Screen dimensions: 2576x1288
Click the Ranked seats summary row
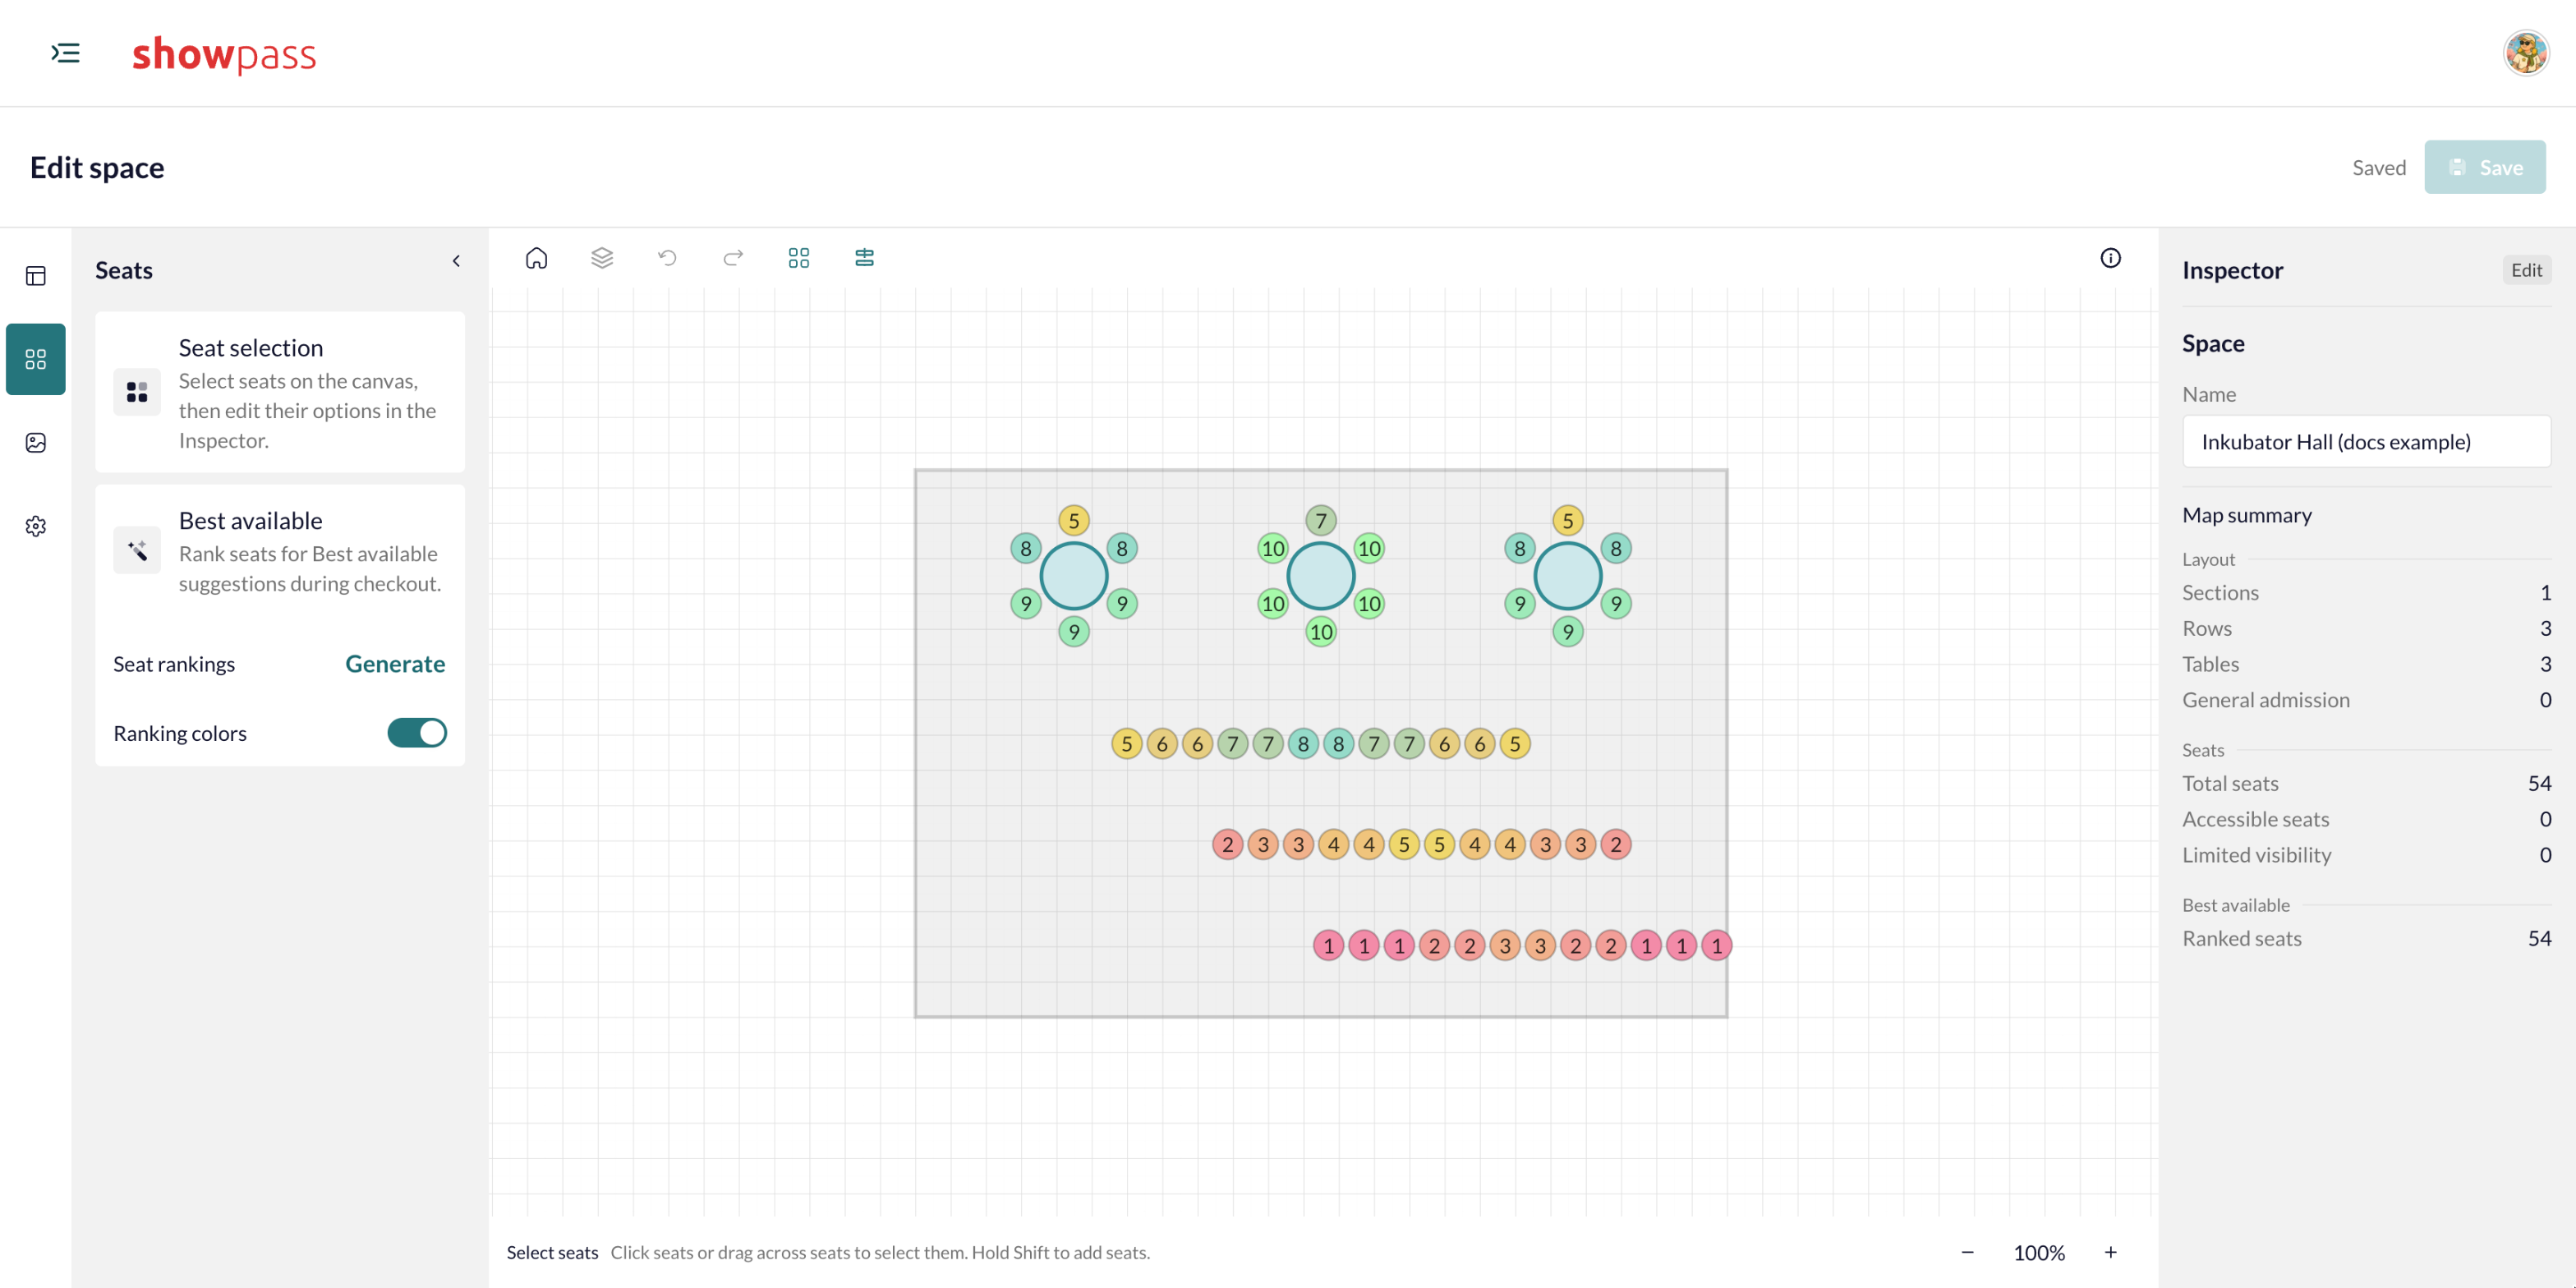pos(2366,939)
